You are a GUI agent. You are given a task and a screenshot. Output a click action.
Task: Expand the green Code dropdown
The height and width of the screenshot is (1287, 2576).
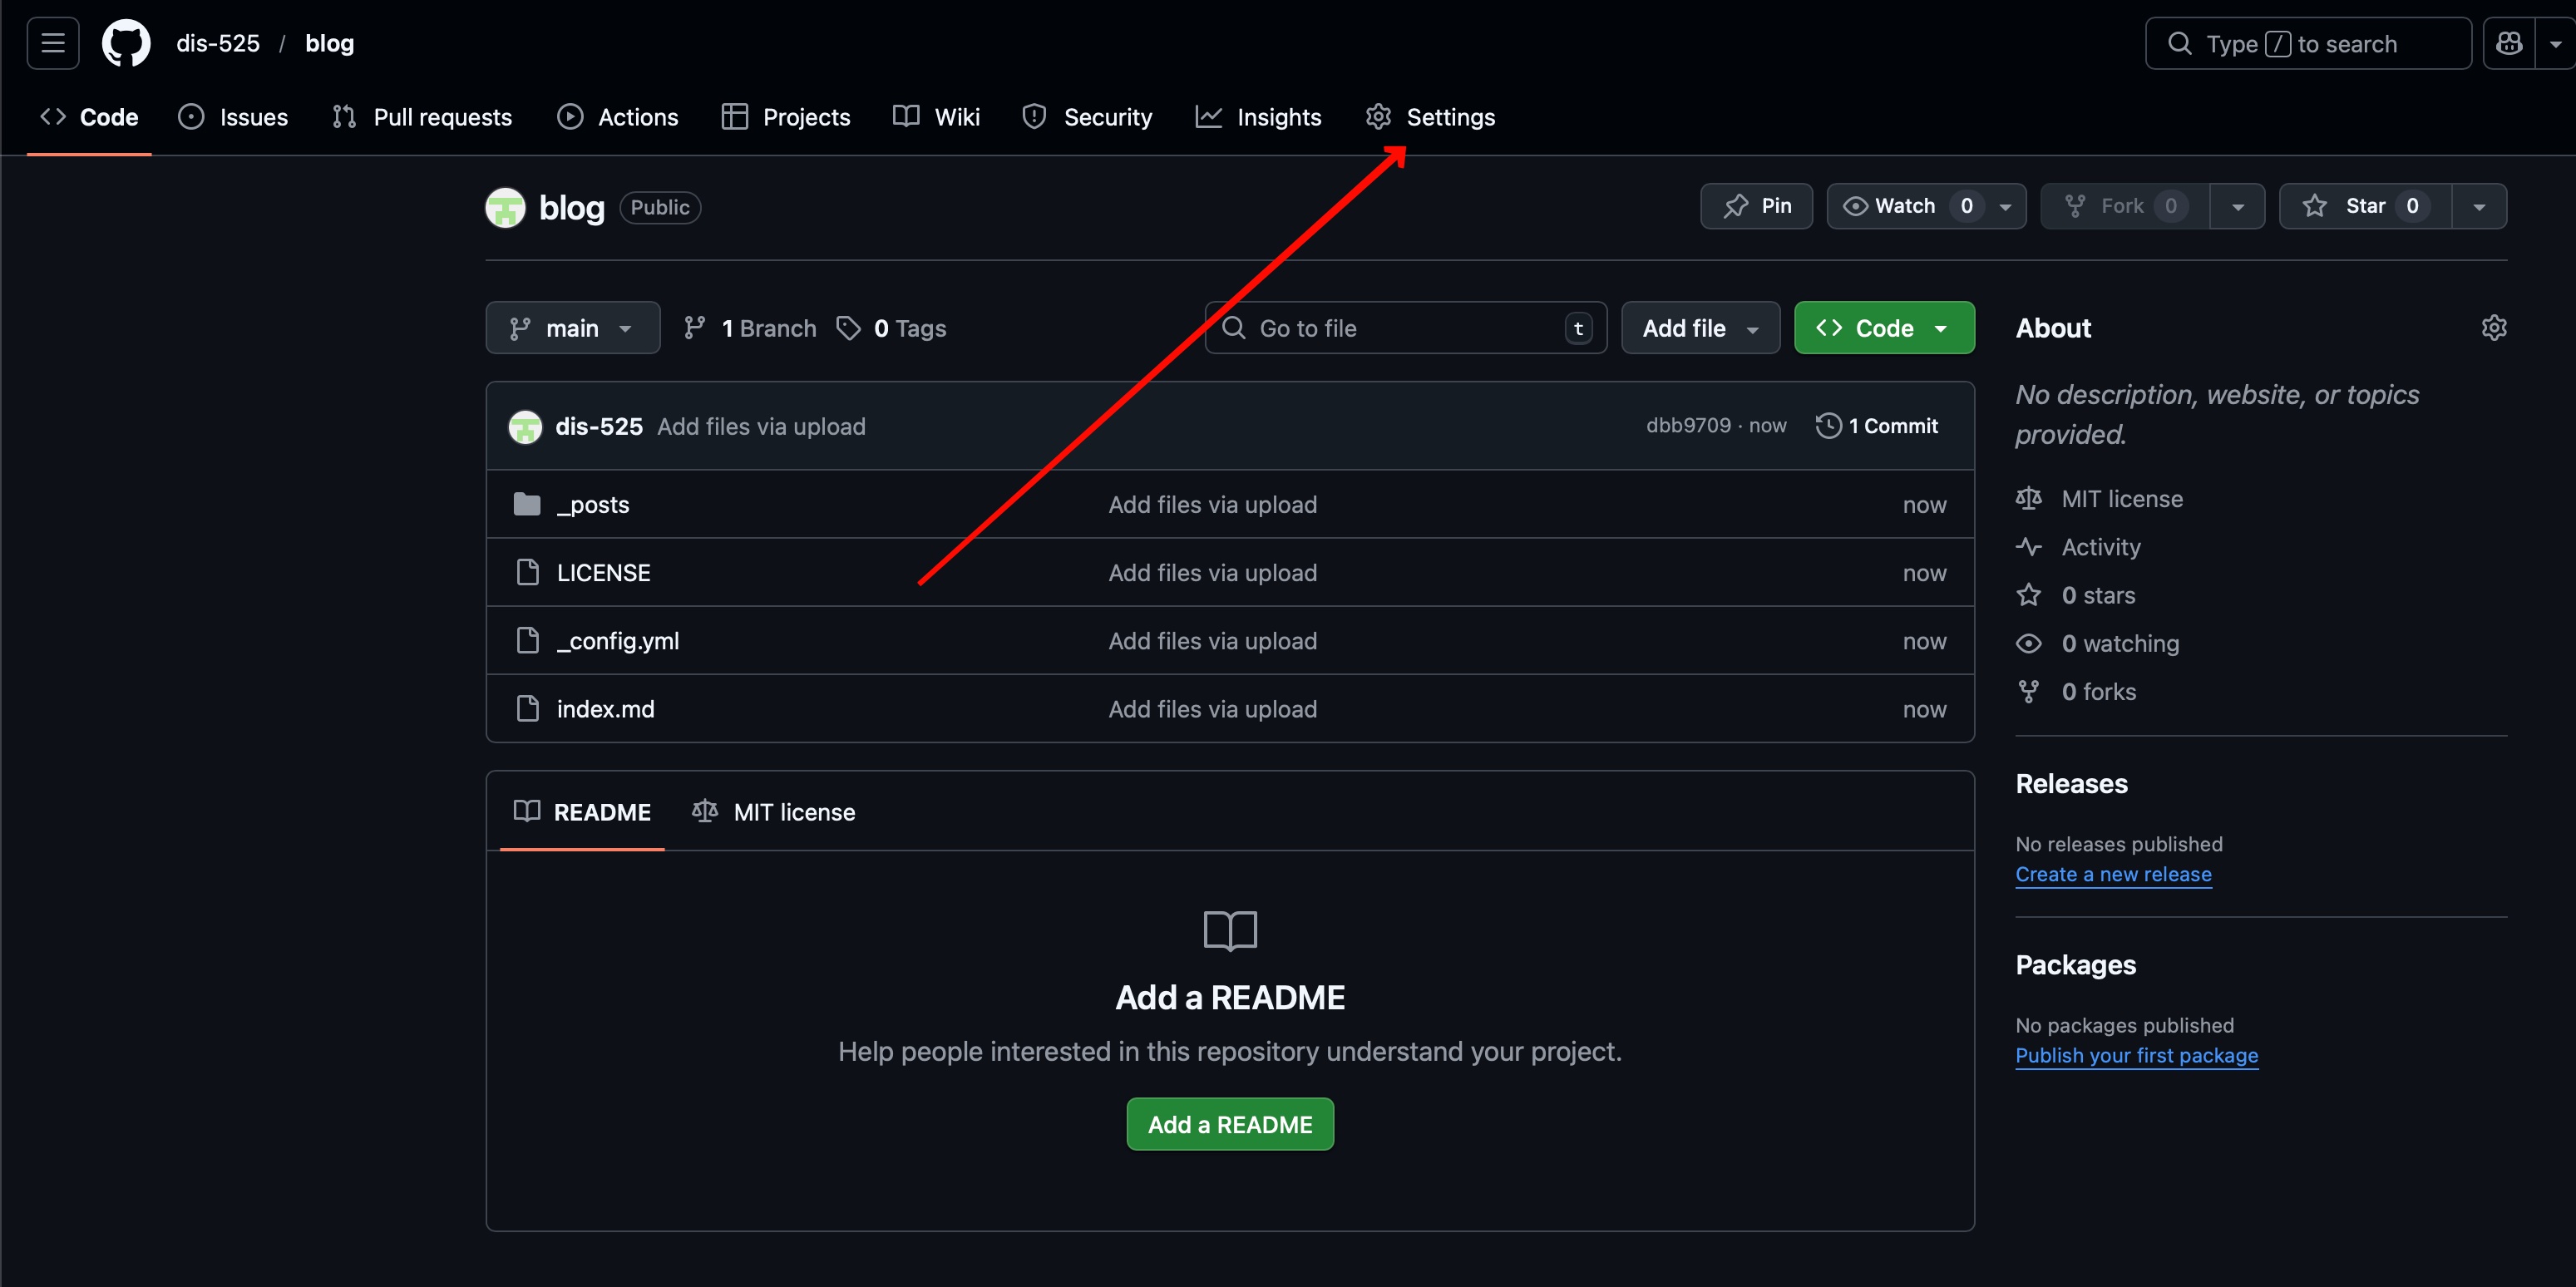tap(1883, 328)
